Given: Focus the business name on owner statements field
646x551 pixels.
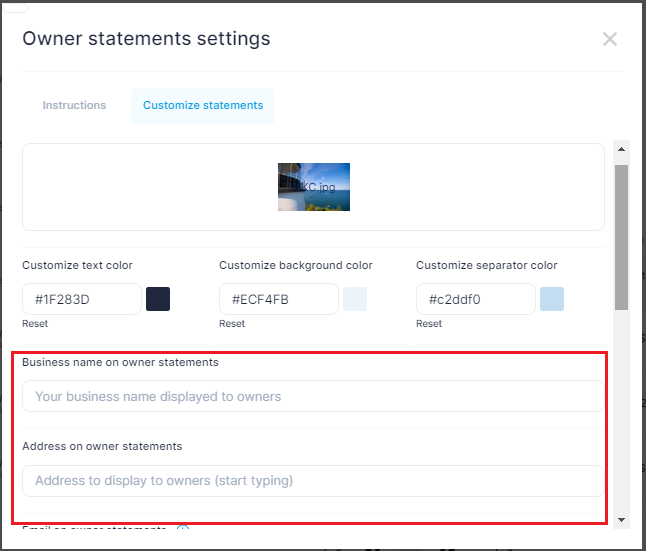Looking at the screenshot, I should (313, 396).
